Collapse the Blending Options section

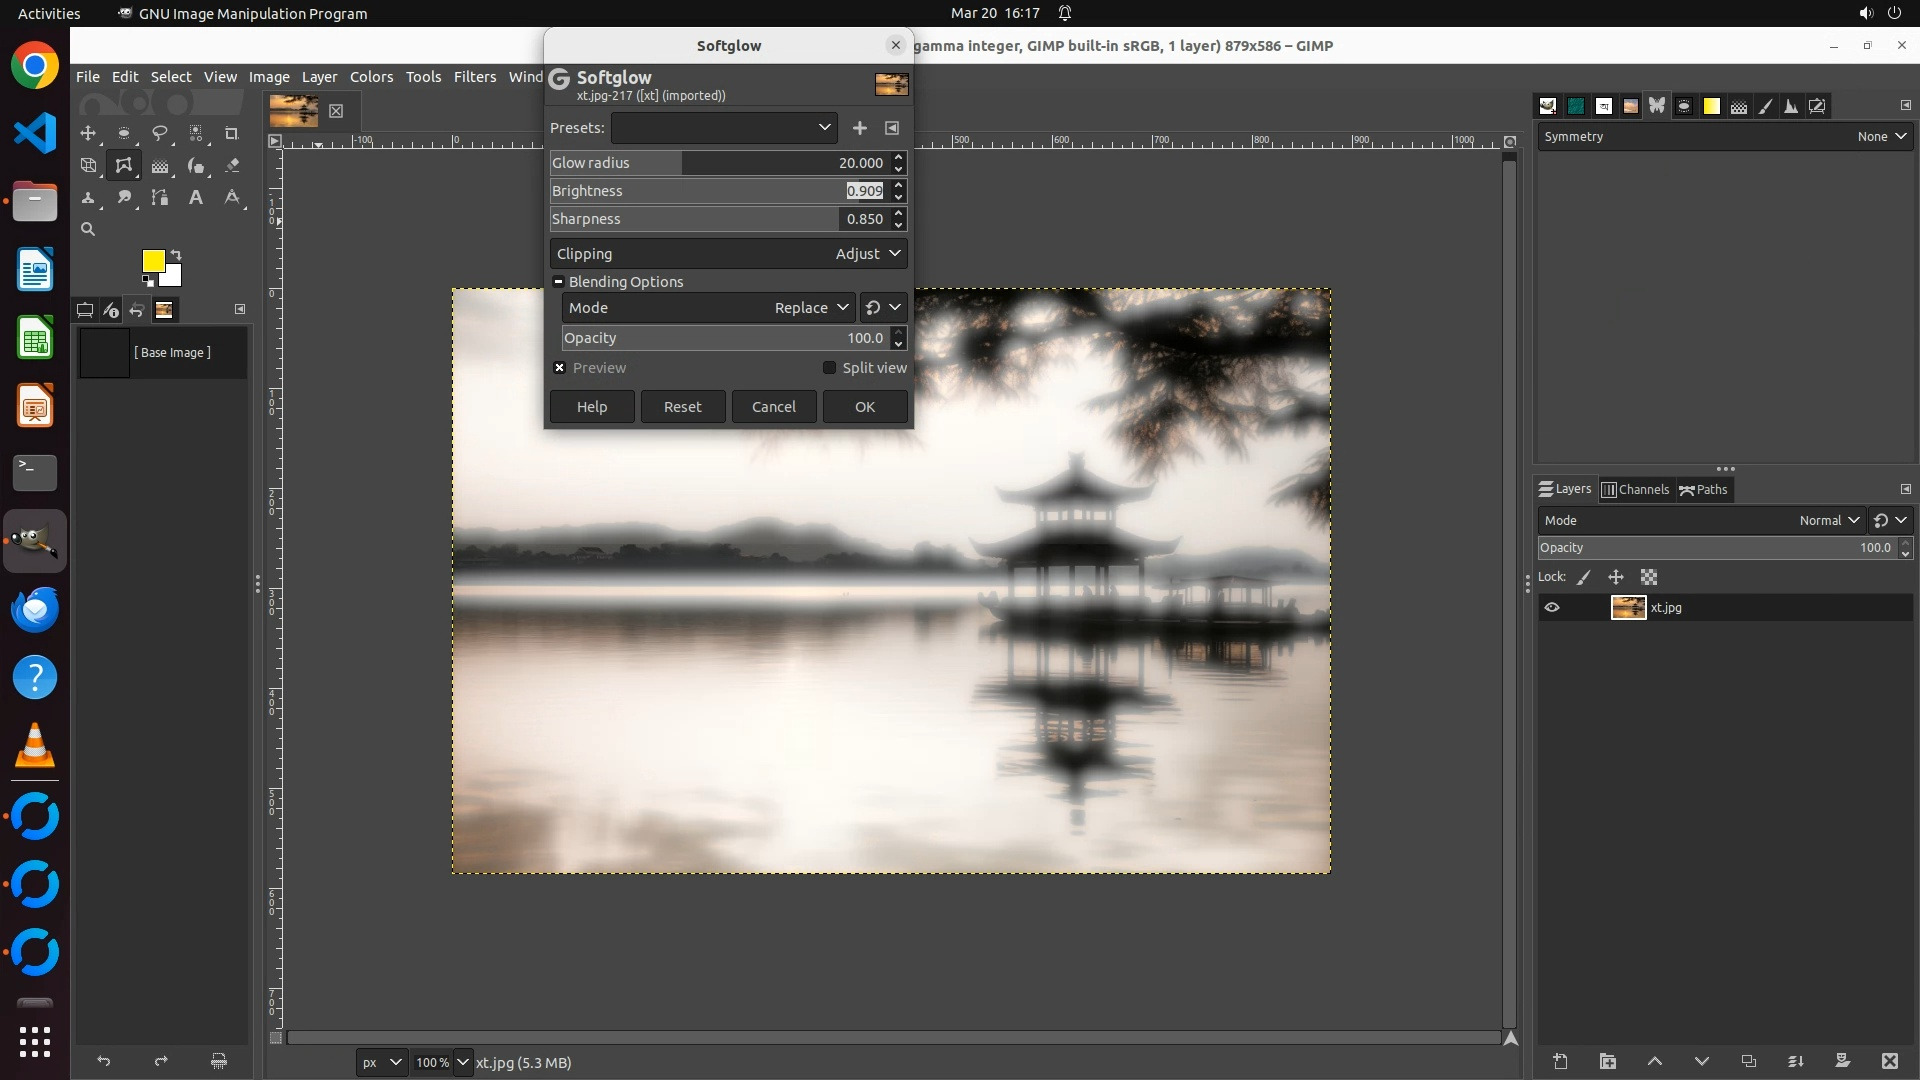click(x=559, y=282)
